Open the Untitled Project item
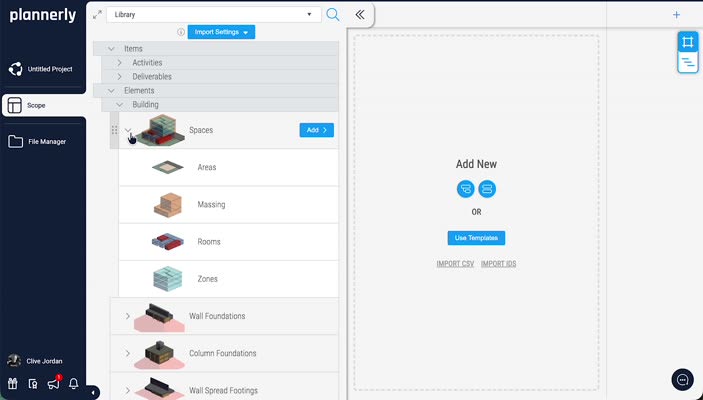This screenshot has height=400, width=703. (41, 69)
